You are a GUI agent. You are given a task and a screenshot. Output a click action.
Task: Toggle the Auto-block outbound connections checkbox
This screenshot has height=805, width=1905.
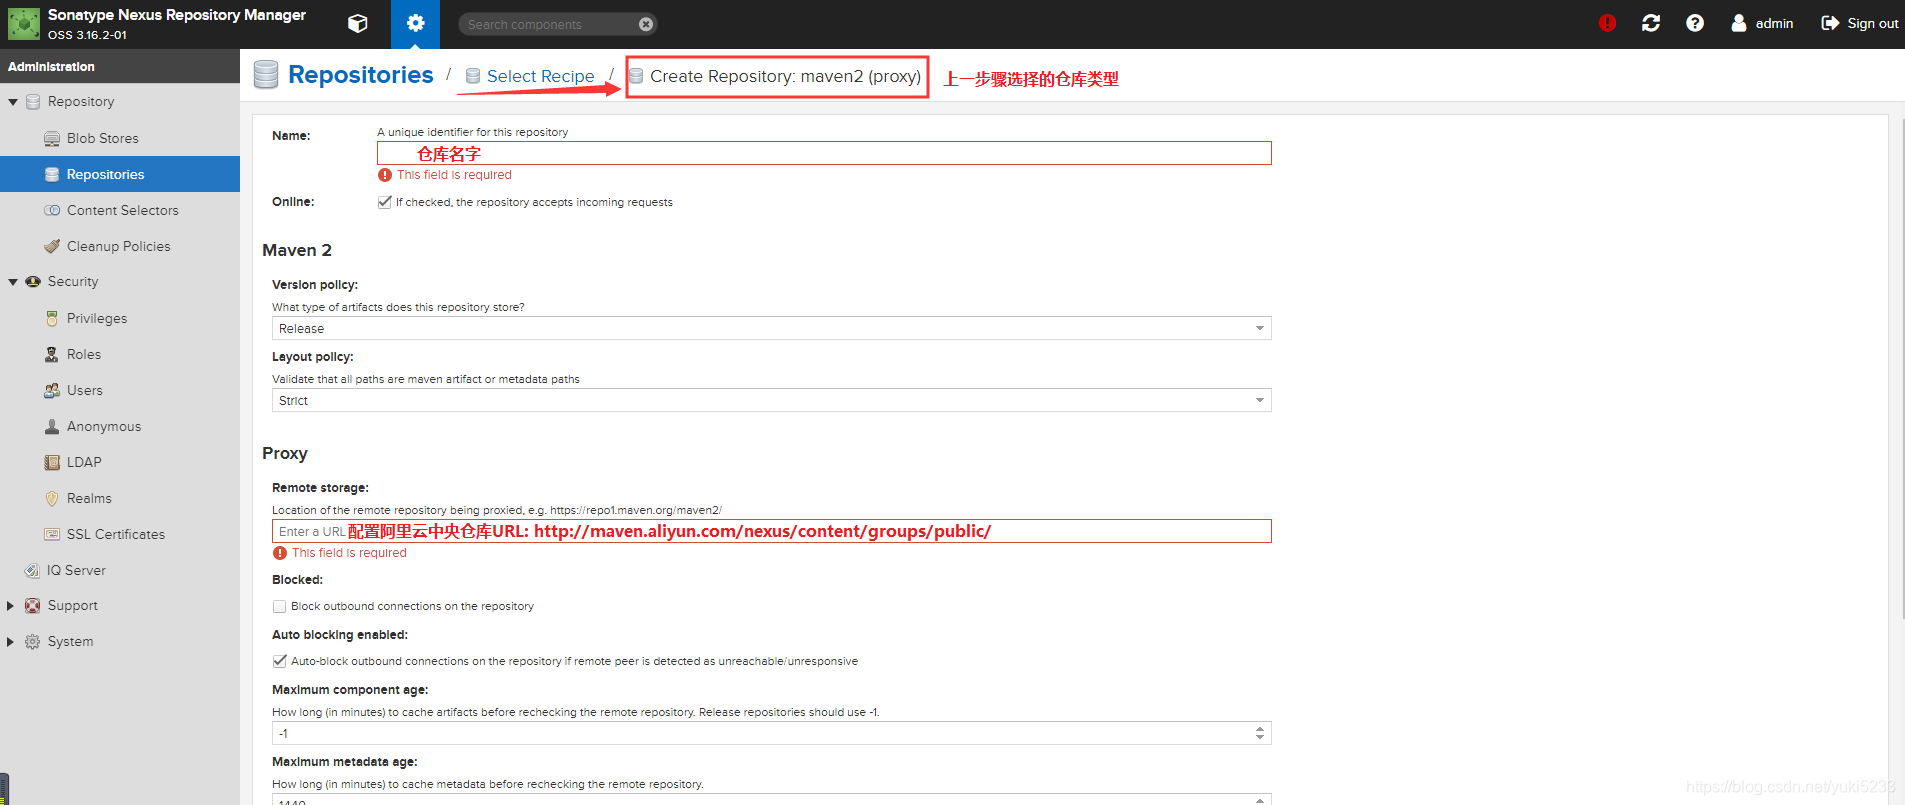(279, 661)
